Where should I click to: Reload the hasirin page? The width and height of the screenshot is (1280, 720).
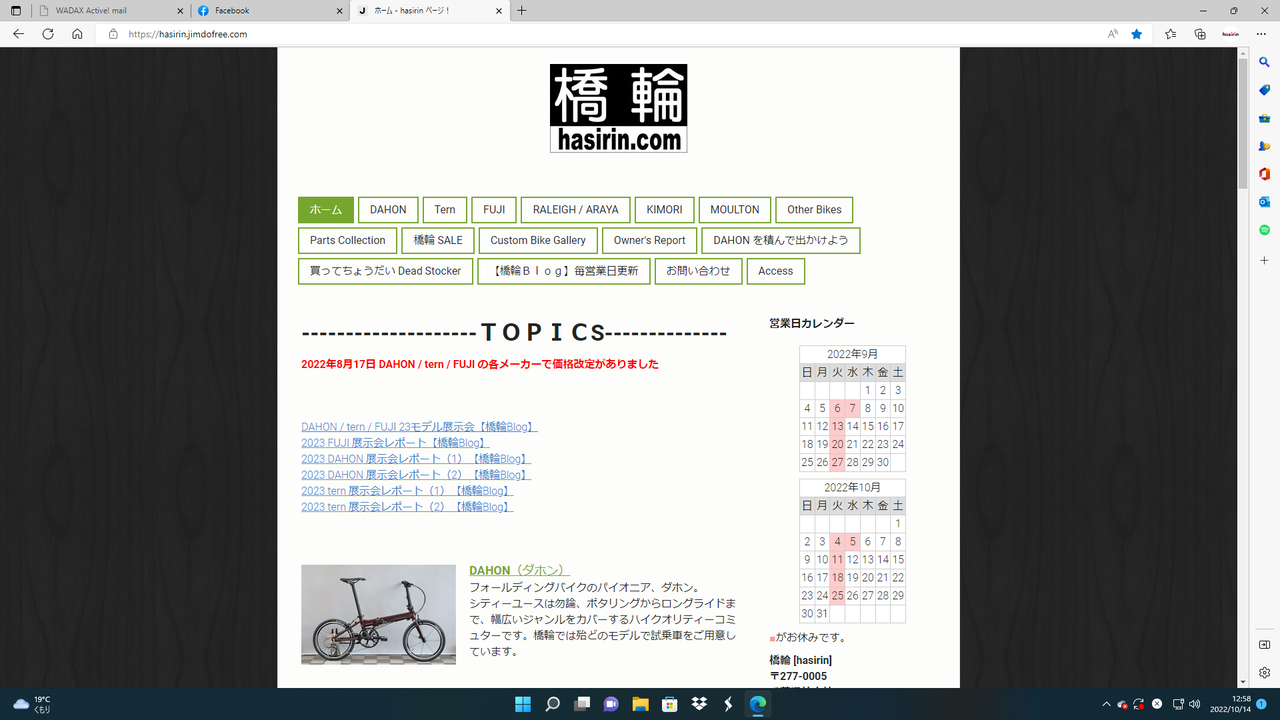(x=47, y=33)
